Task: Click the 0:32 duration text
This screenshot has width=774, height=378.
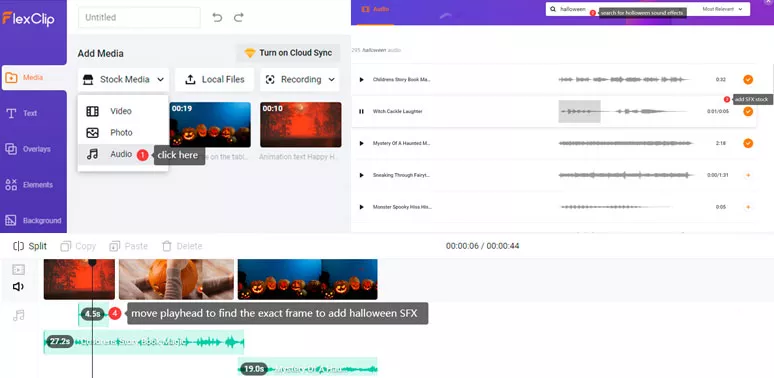Action: [x=721, y=79]
